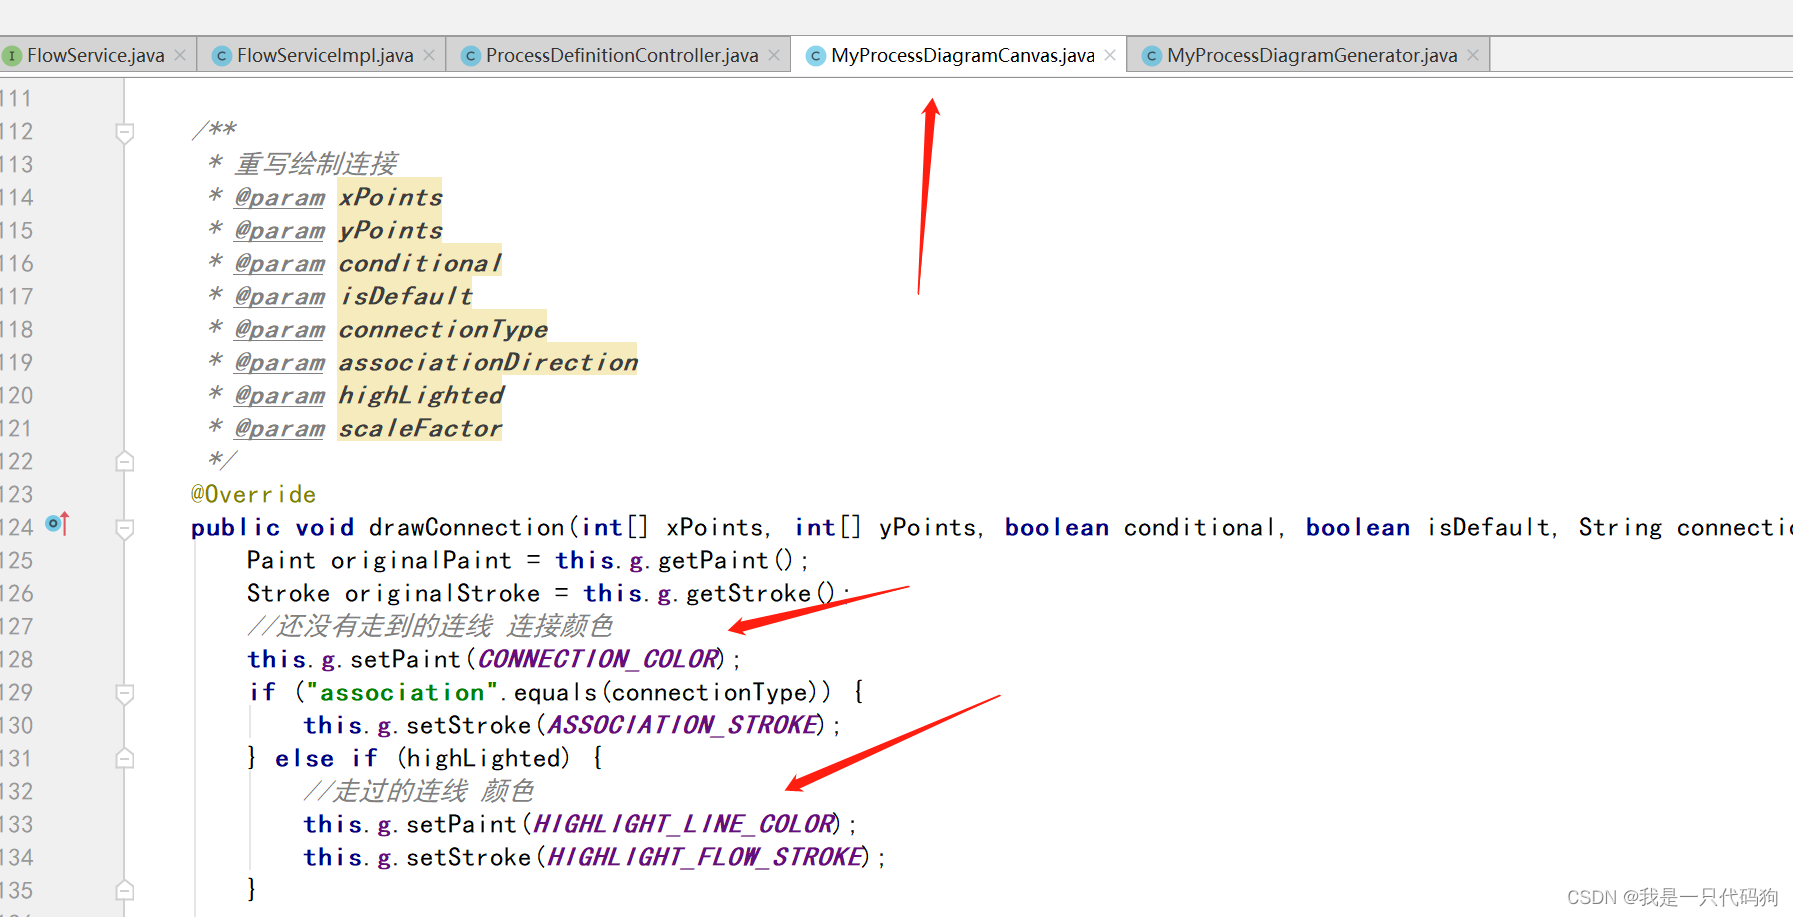Collapse the if-block fold at line 129

coord(124,692)
